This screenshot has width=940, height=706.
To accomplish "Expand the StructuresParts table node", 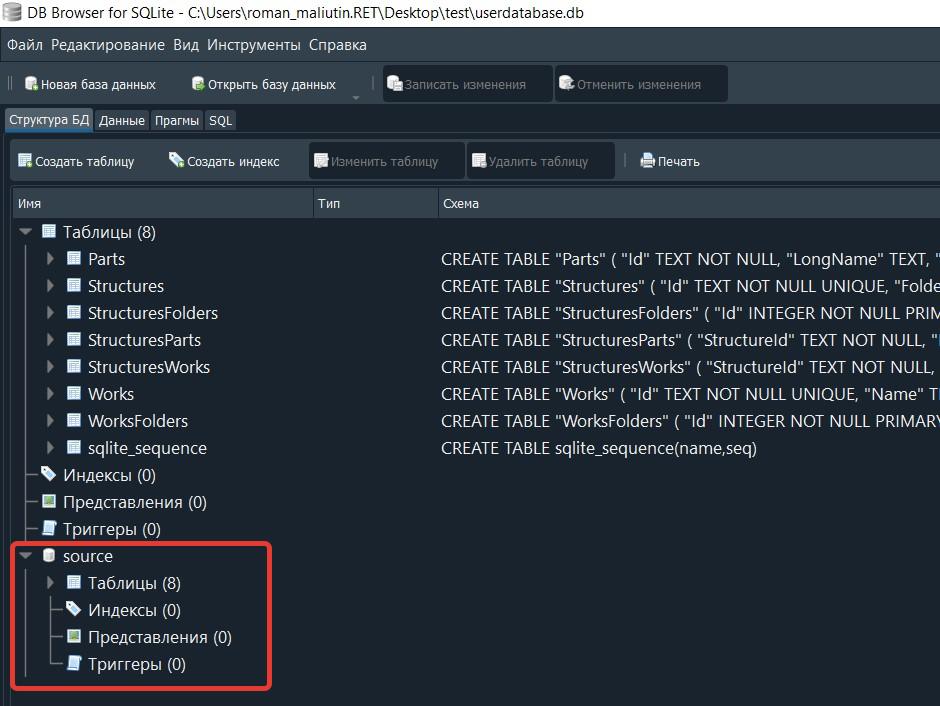I will [50, 339].
